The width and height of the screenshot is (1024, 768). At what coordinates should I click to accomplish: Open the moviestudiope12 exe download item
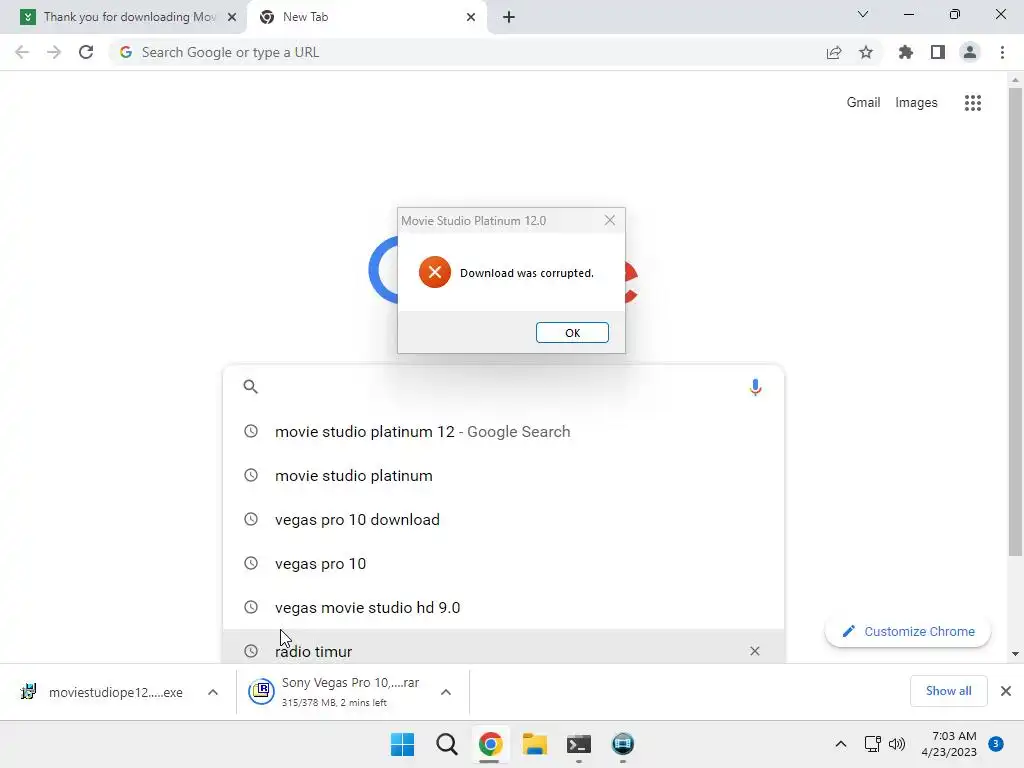103,692
